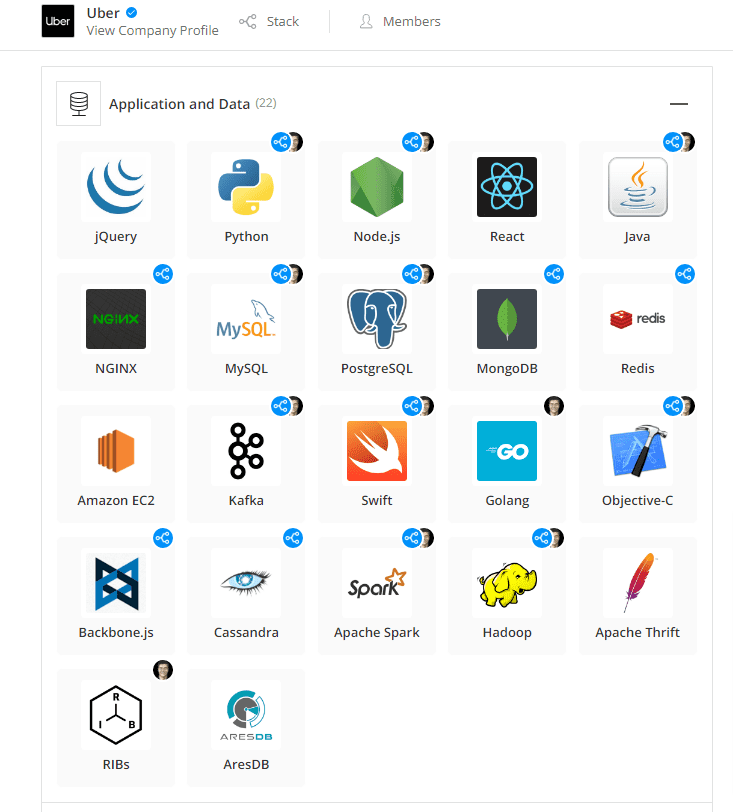Click the Apache Spark label
The image size is (733, 812).
[377, 633]
